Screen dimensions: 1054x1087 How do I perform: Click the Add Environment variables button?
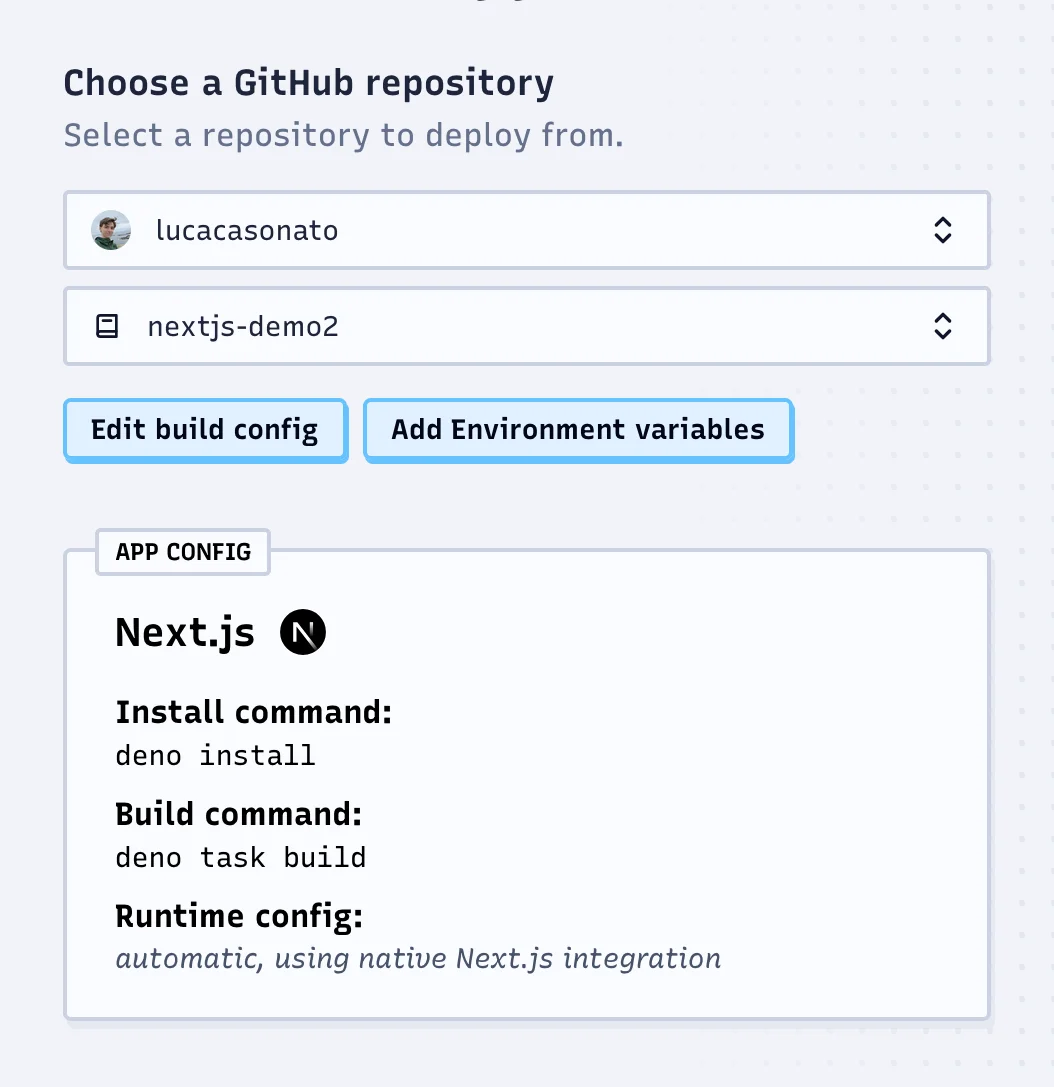[578, 429]
